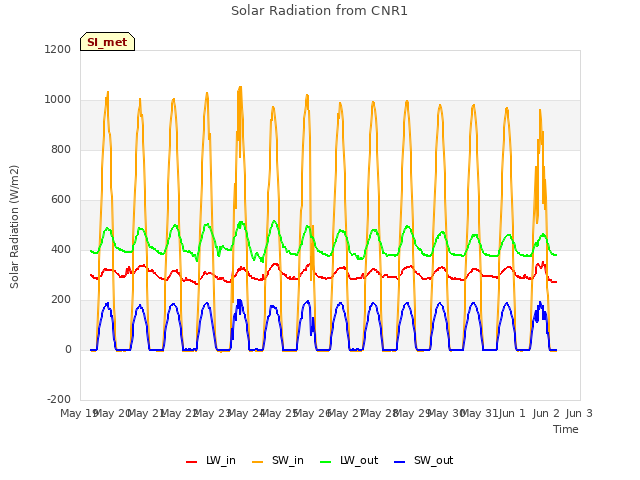Click the chart title Solar Radiation from CNR1
Viewport: 640px width, 480px height.
click(319, 11)
